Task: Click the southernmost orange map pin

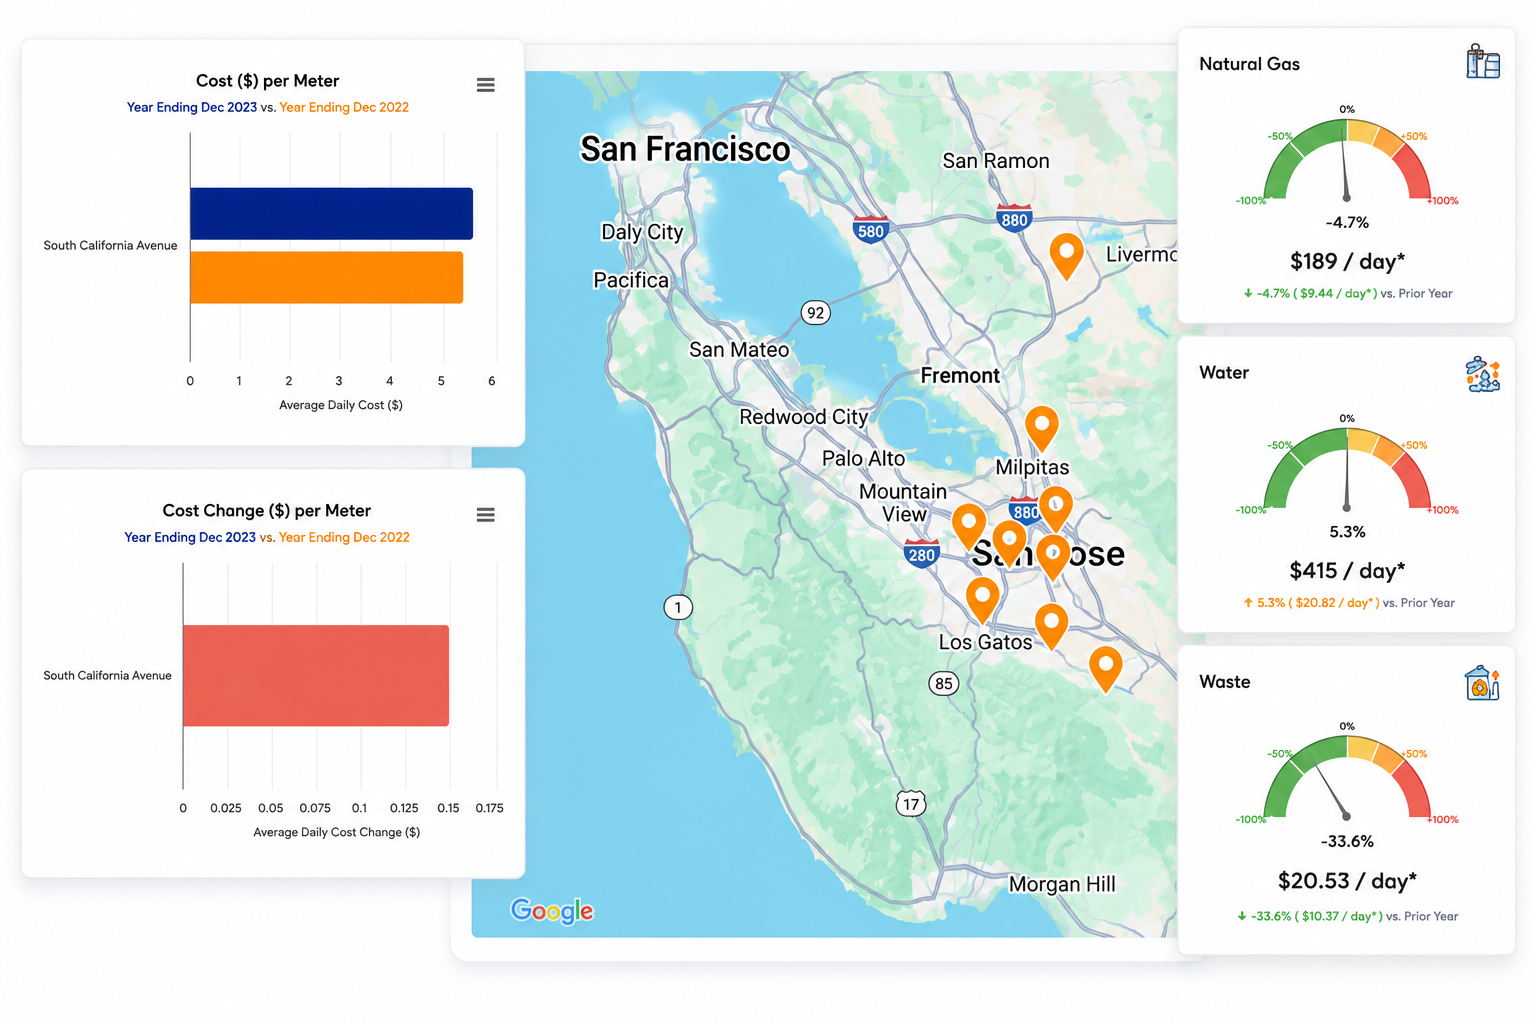Action: click(x=1105, y=669)
